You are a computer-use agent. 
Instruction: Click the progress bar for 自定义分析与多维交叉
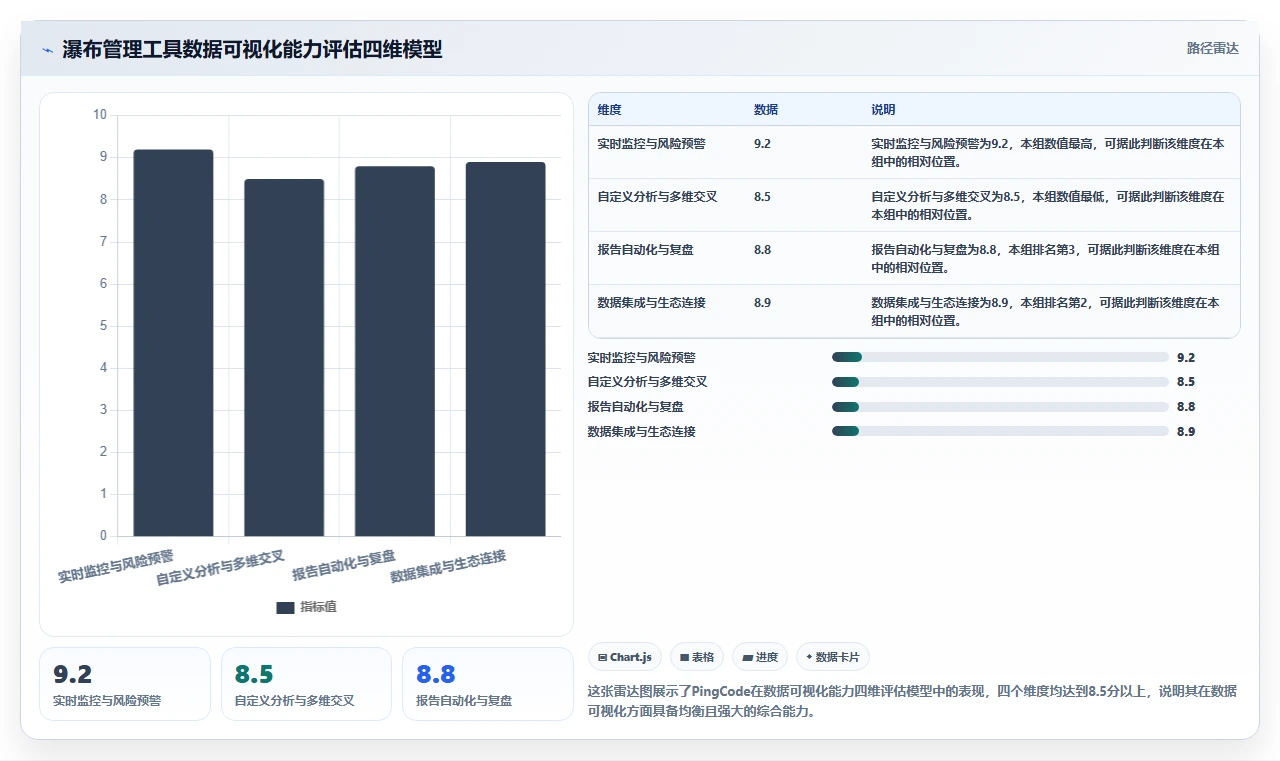tap(1000, 382)
